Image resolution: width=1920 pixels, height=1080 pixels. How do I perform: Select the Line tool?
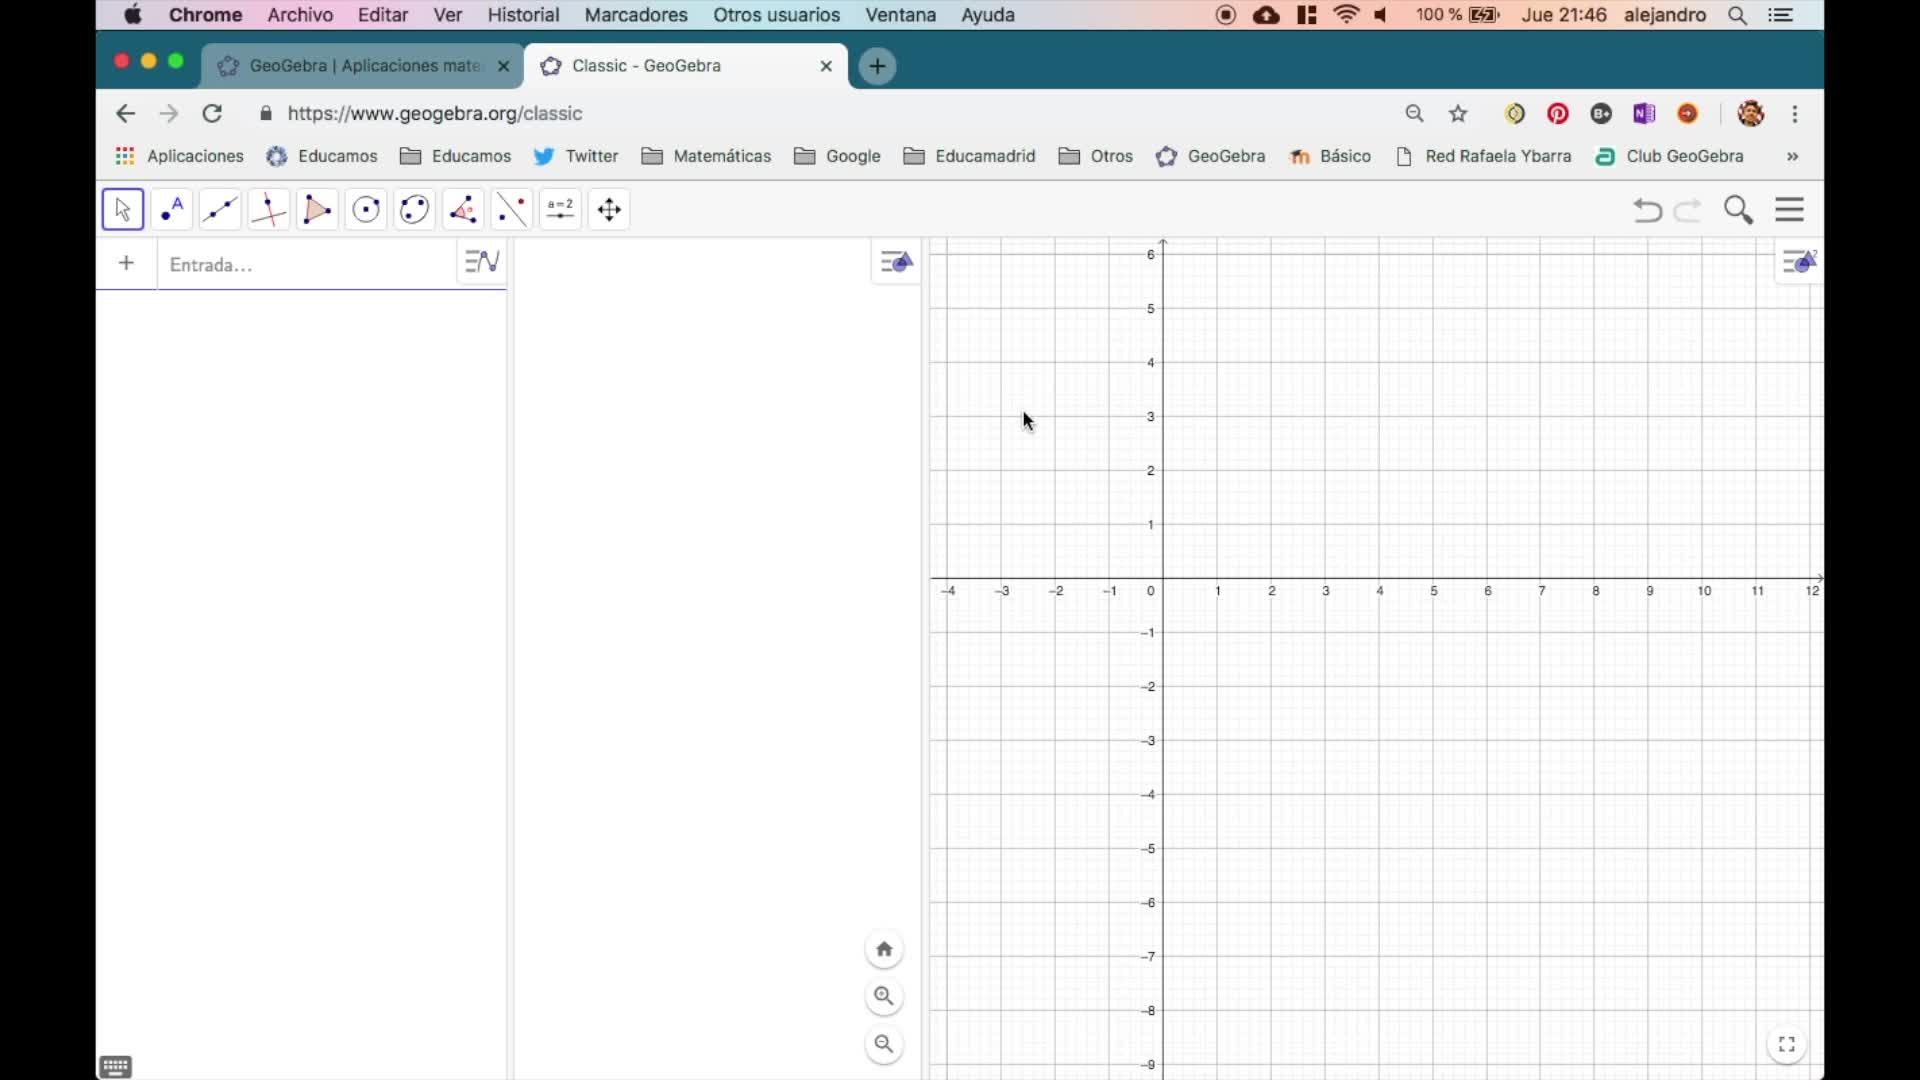pyautogui.click(x=220, y=210)
